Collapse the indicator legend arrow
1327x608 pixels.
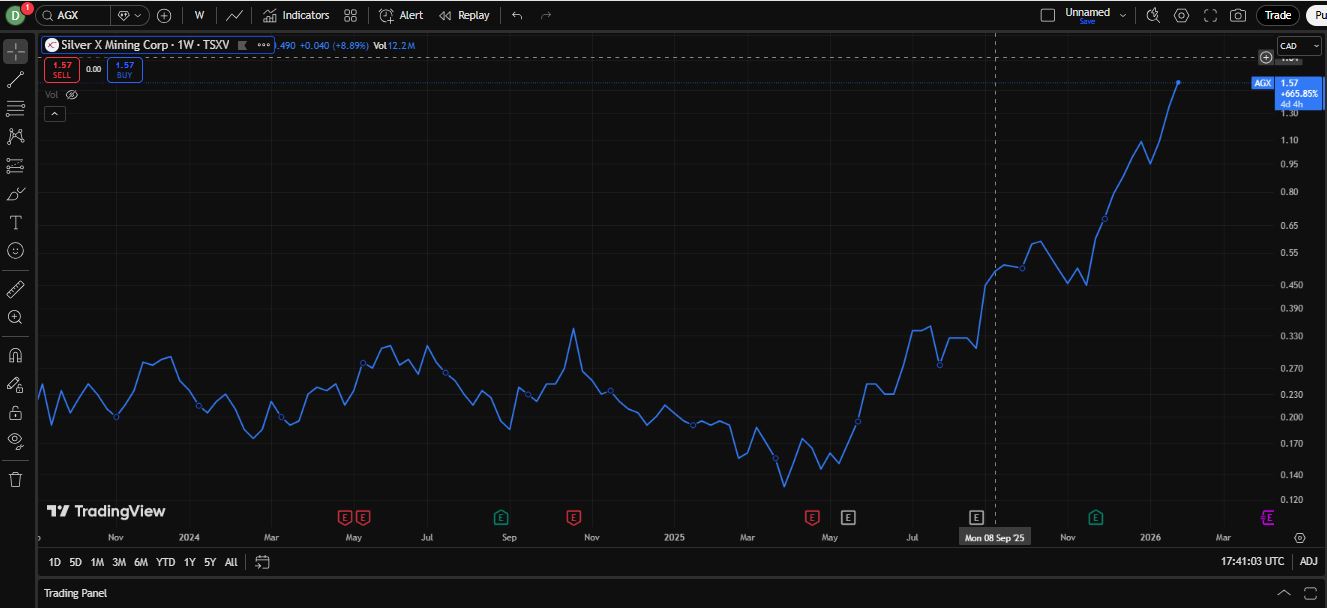tap(55, 114)
